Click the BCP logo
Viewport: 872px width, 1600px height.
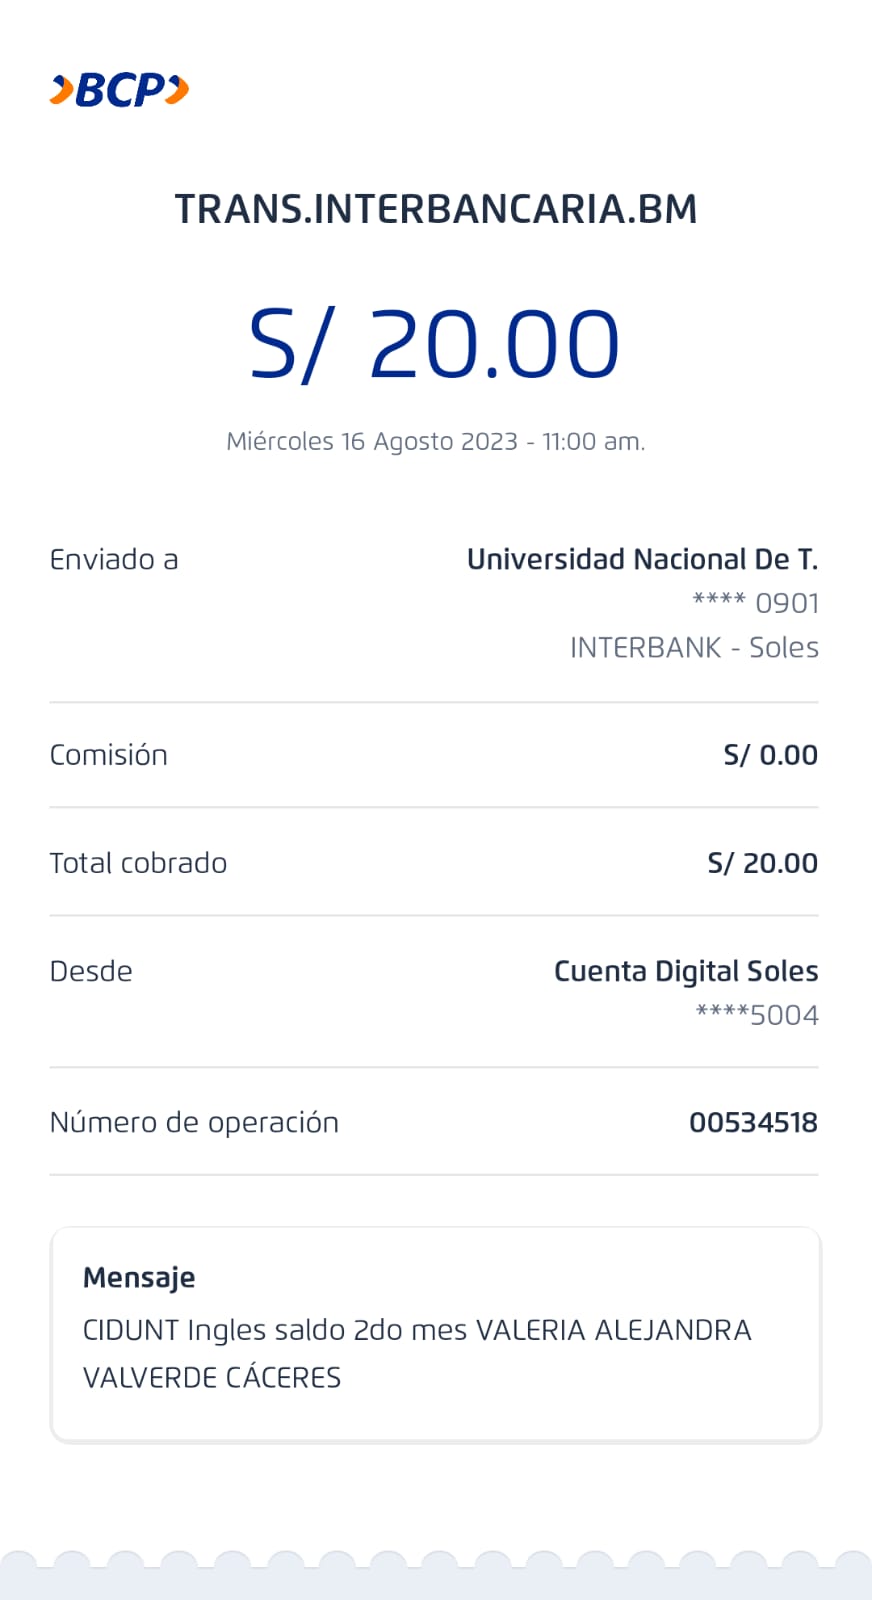click(x=120, y=90)
